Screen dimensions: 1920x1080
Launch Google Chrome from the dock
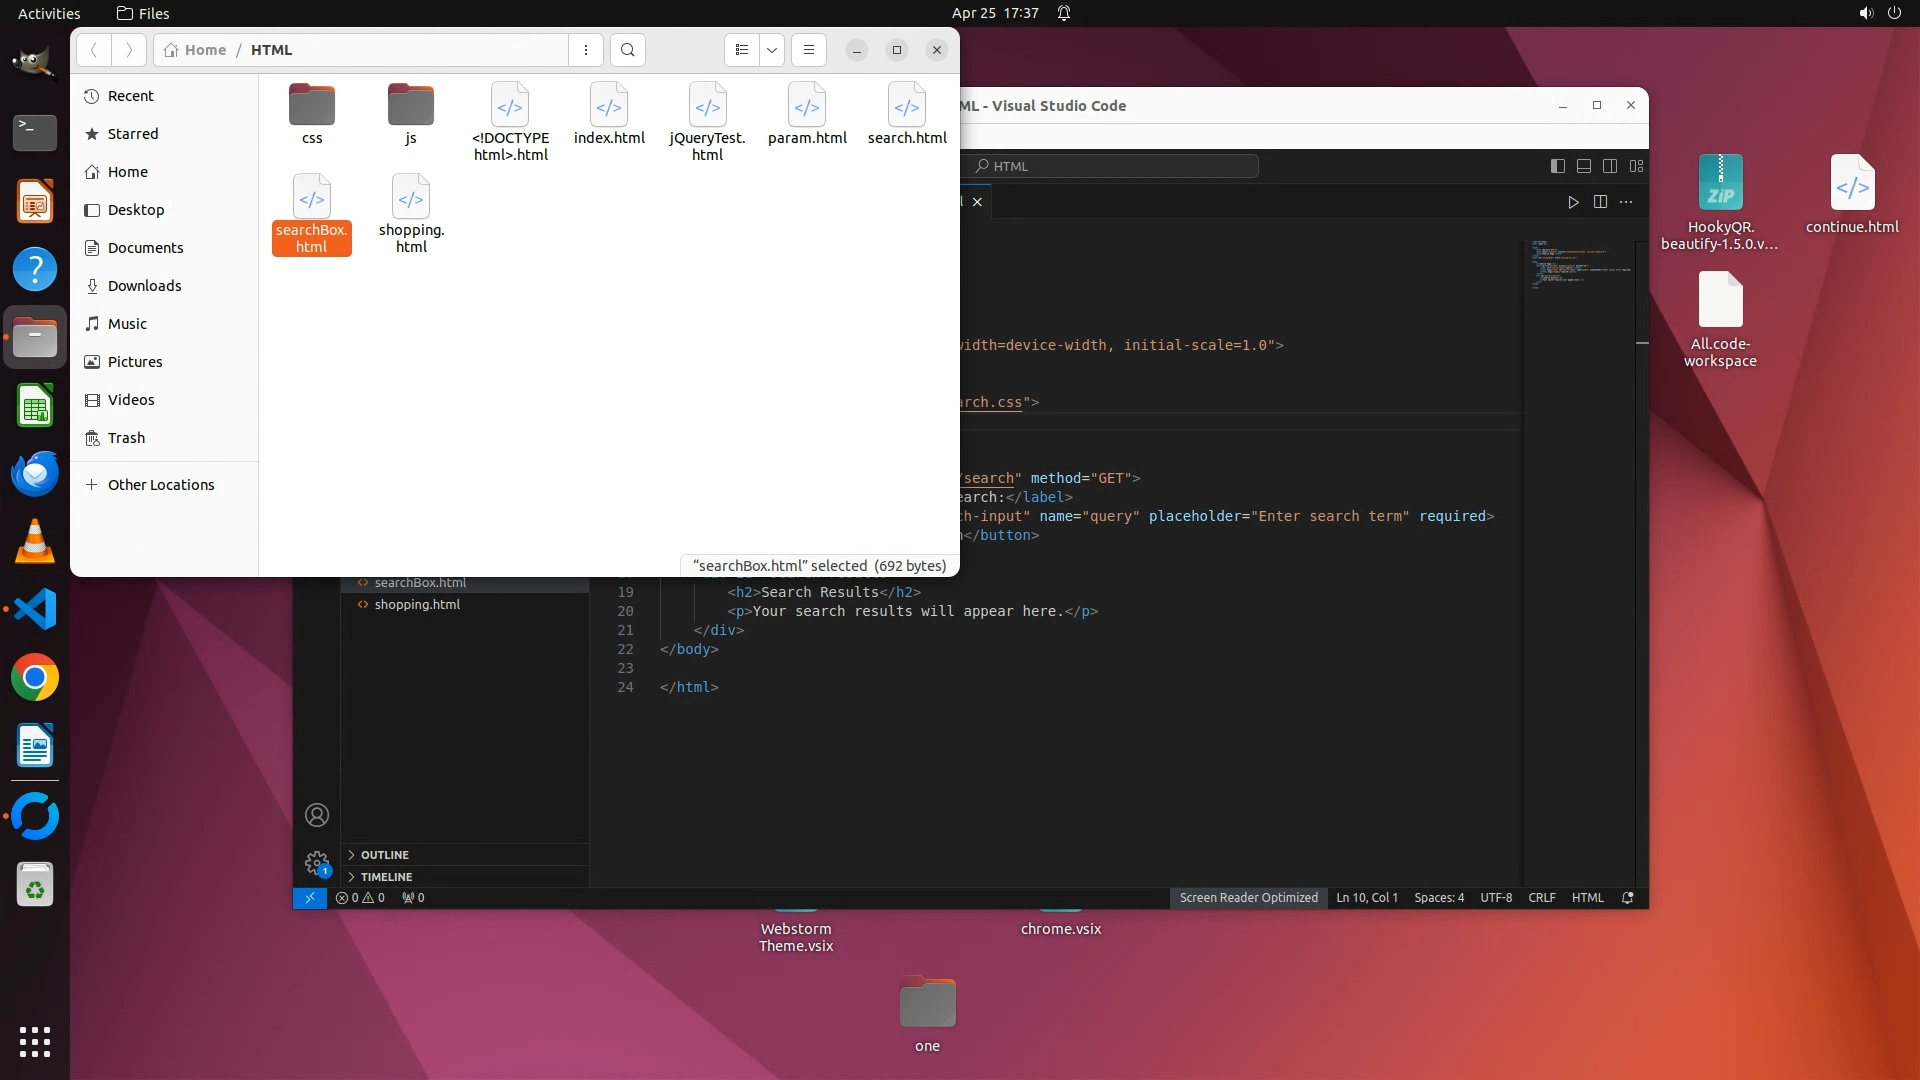pos(35,678)
